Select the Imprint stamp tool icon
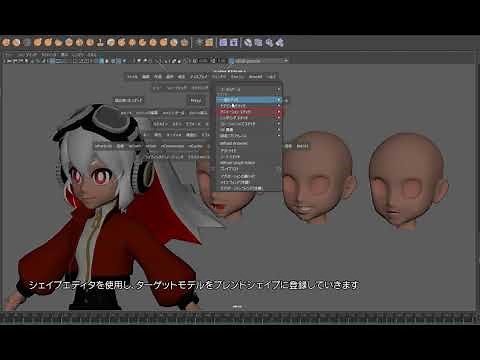This screenshot has width=480, height=360. (x=100, y=43)
